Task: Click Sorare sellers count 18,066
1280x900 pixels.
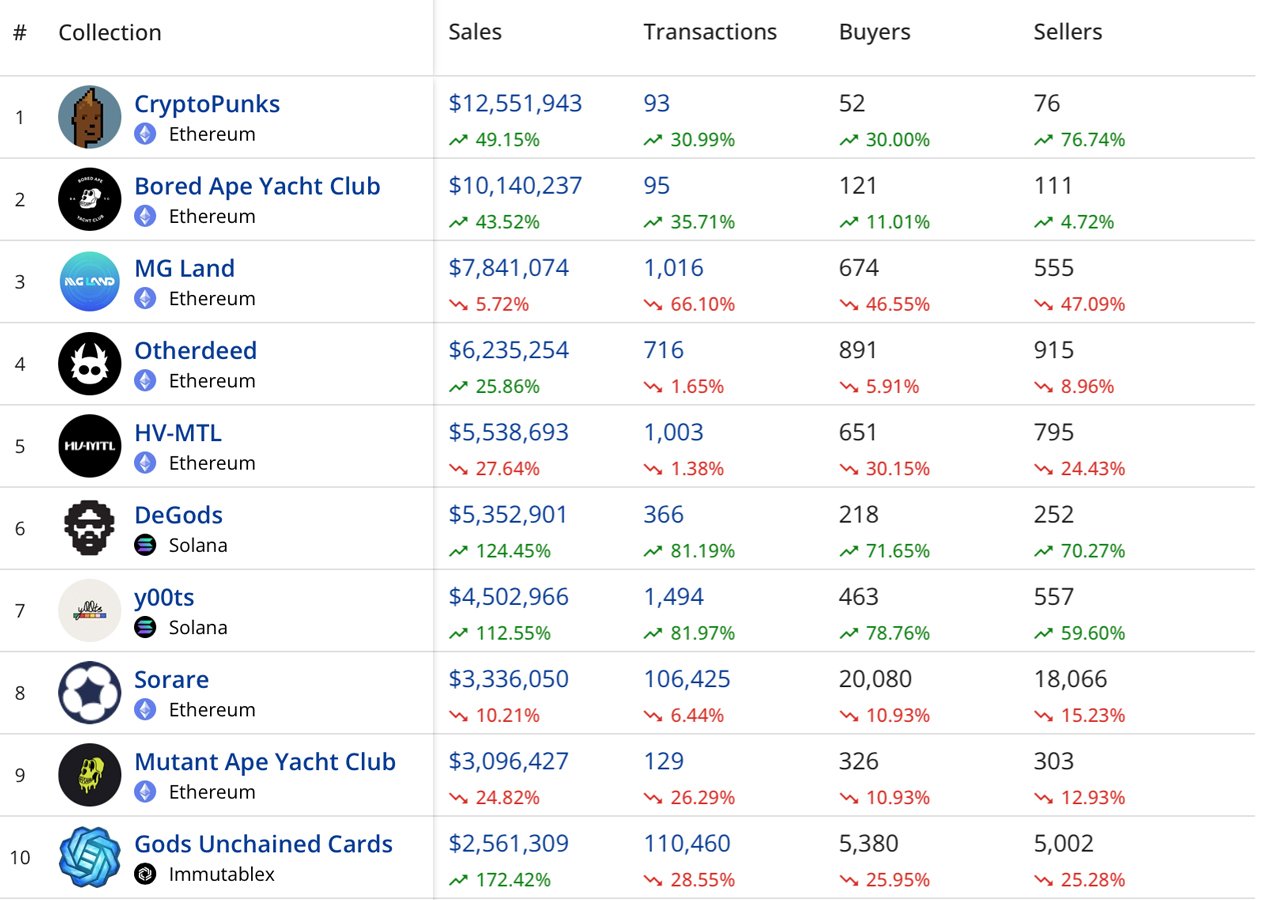Action: tap(1071, 679)
